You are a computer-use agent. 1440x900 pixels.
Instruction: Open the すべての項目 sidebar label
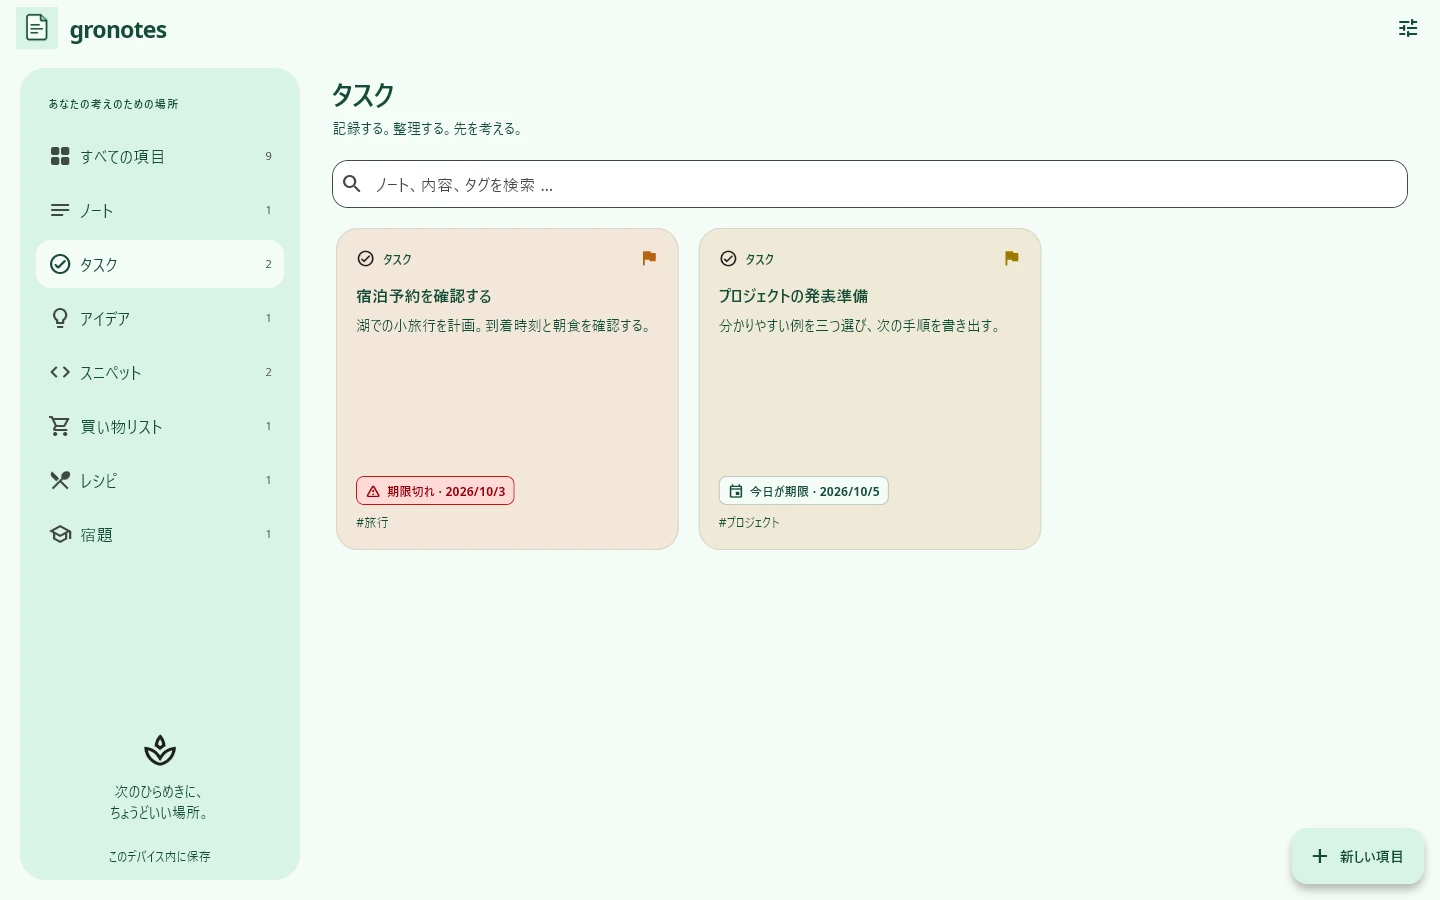(122, 156)
